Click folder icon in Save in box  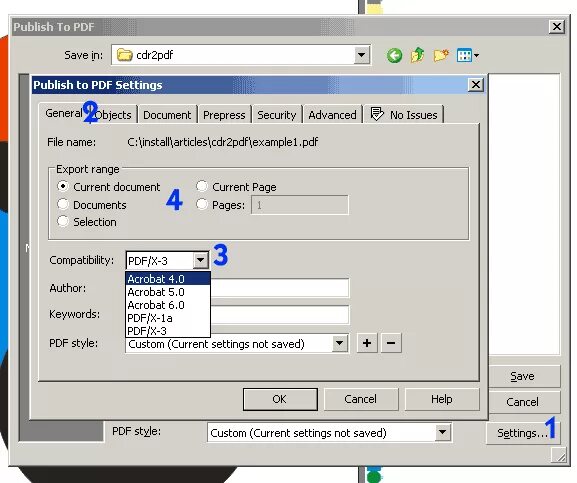(x=124, y=55)
